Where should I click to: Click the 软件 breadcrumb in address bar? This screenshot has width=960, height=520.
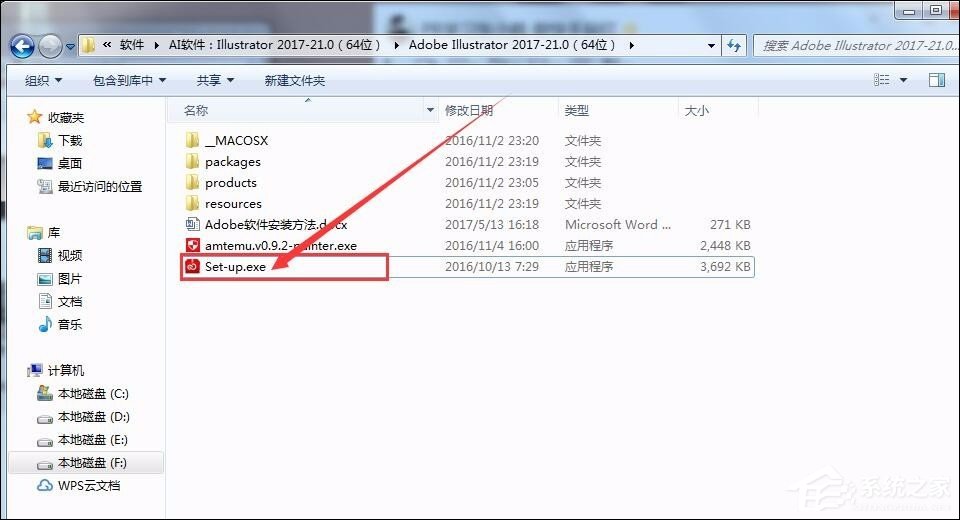[x=132, y=45]
